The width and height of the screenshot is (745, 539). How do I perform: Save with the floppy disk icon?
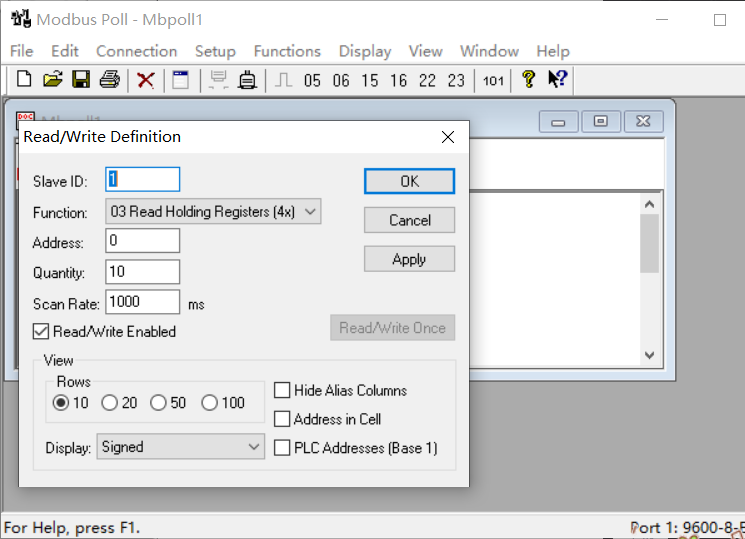pos(81,79)
